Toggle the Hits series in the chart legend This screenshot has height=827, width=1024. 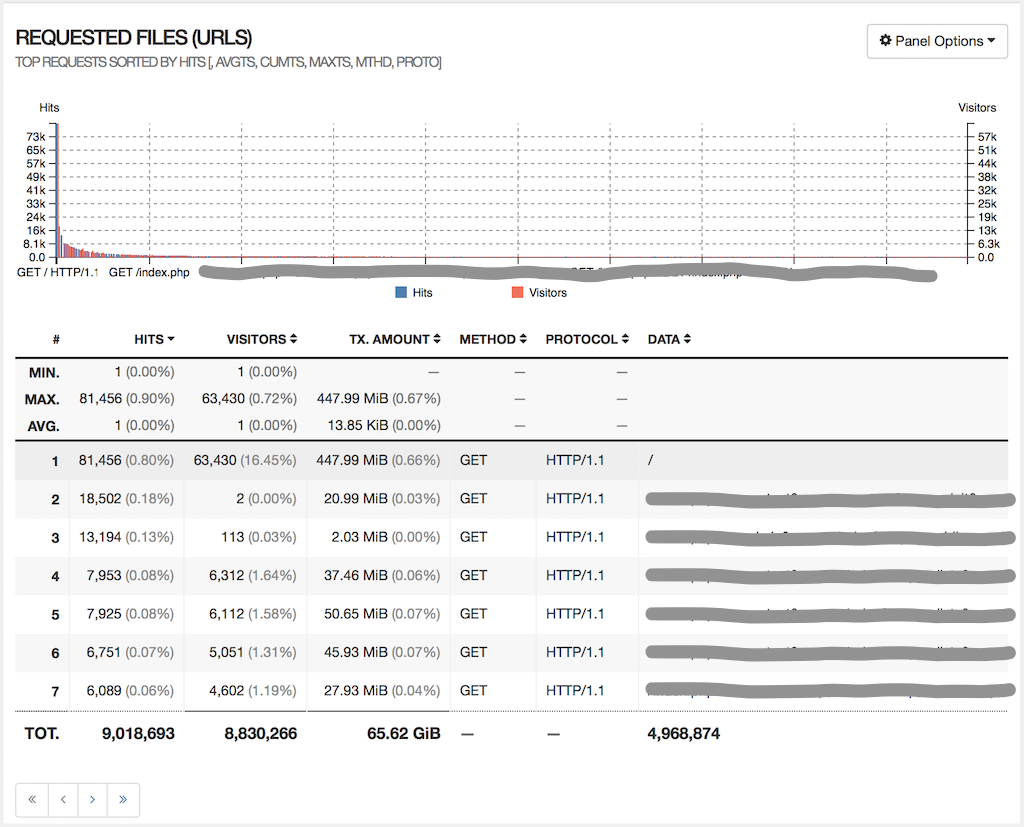point(414,292)
